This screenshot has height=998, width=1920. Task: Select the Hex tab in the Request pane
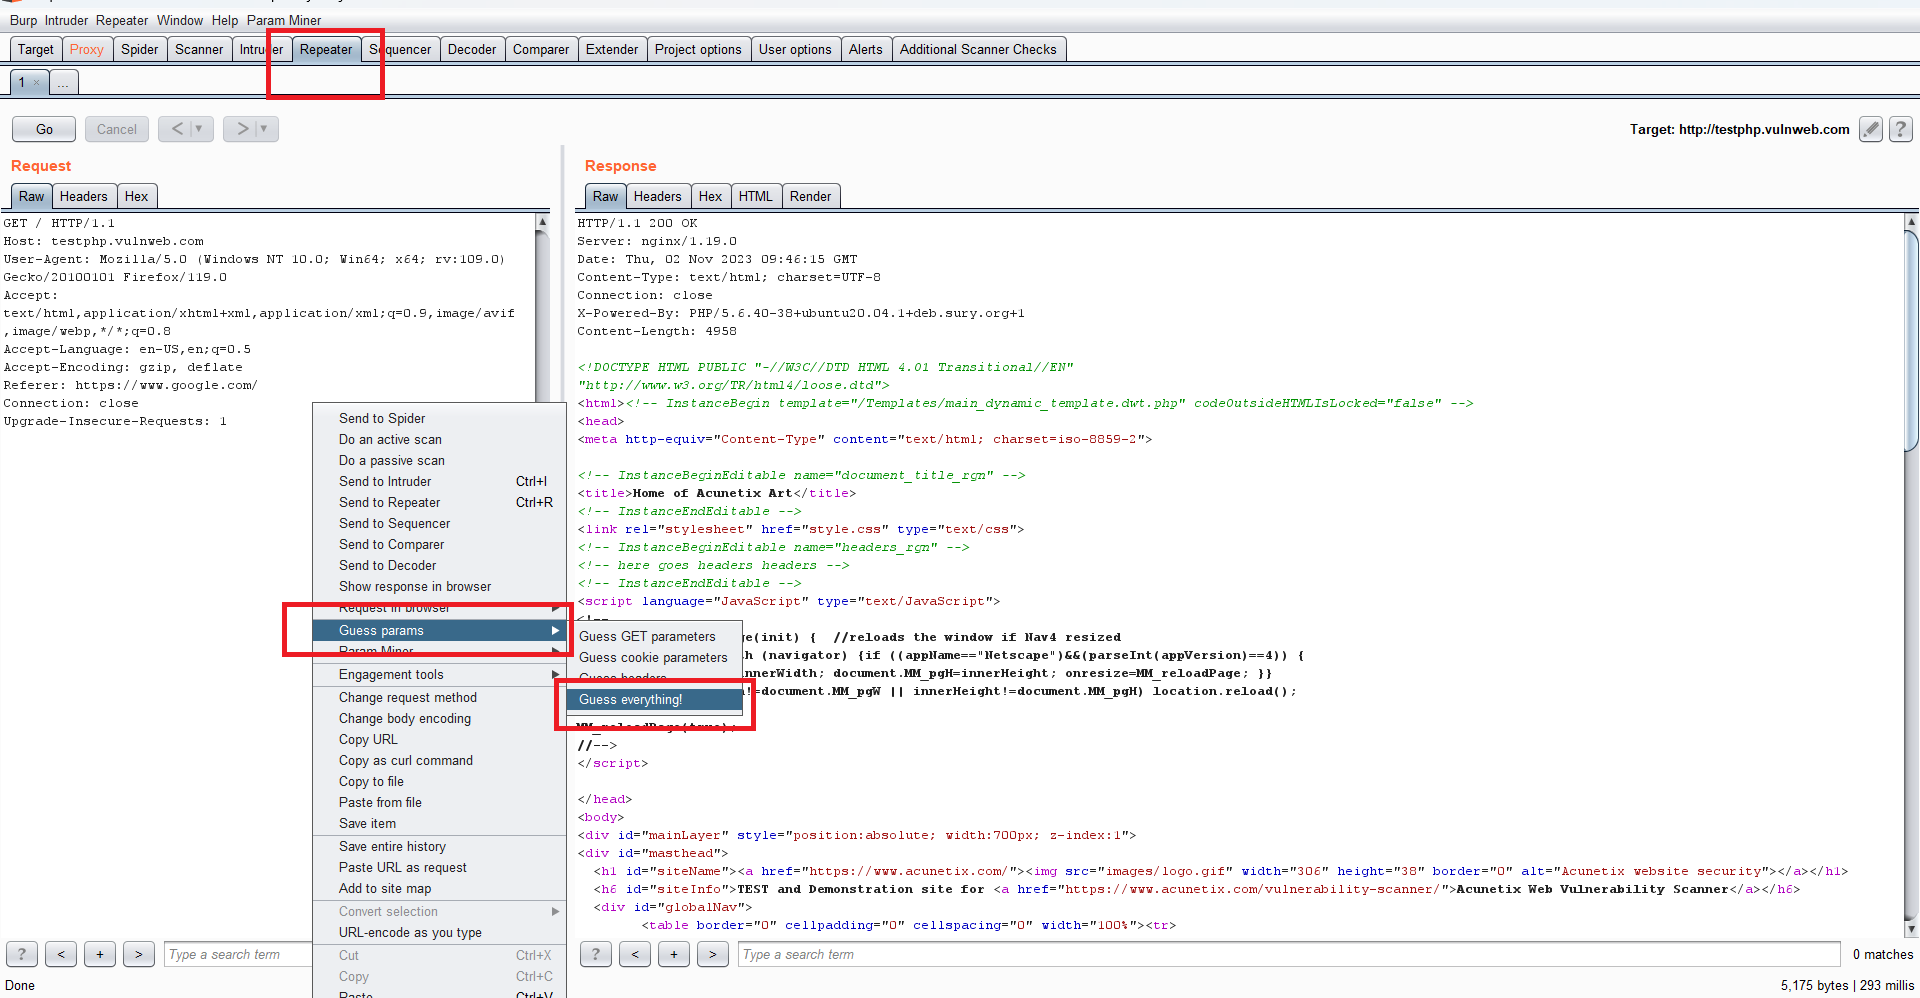(x=137, y=196)
